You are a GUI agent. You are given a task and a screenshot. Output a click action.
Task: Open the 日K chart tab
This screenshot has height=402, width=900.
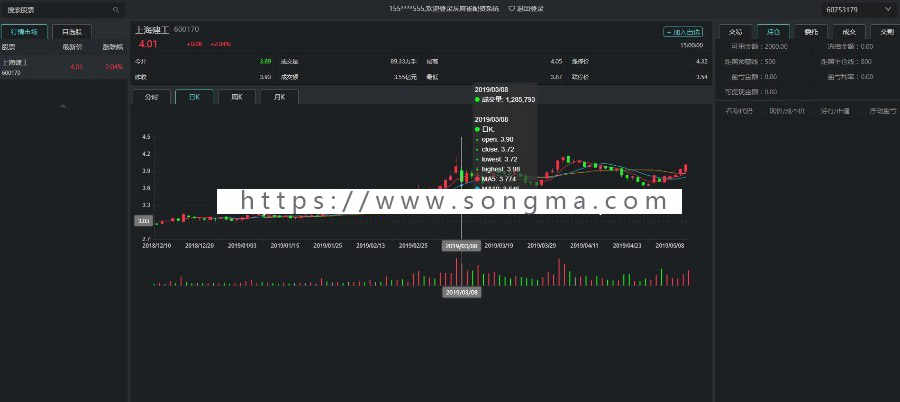(x=194, y=96)
